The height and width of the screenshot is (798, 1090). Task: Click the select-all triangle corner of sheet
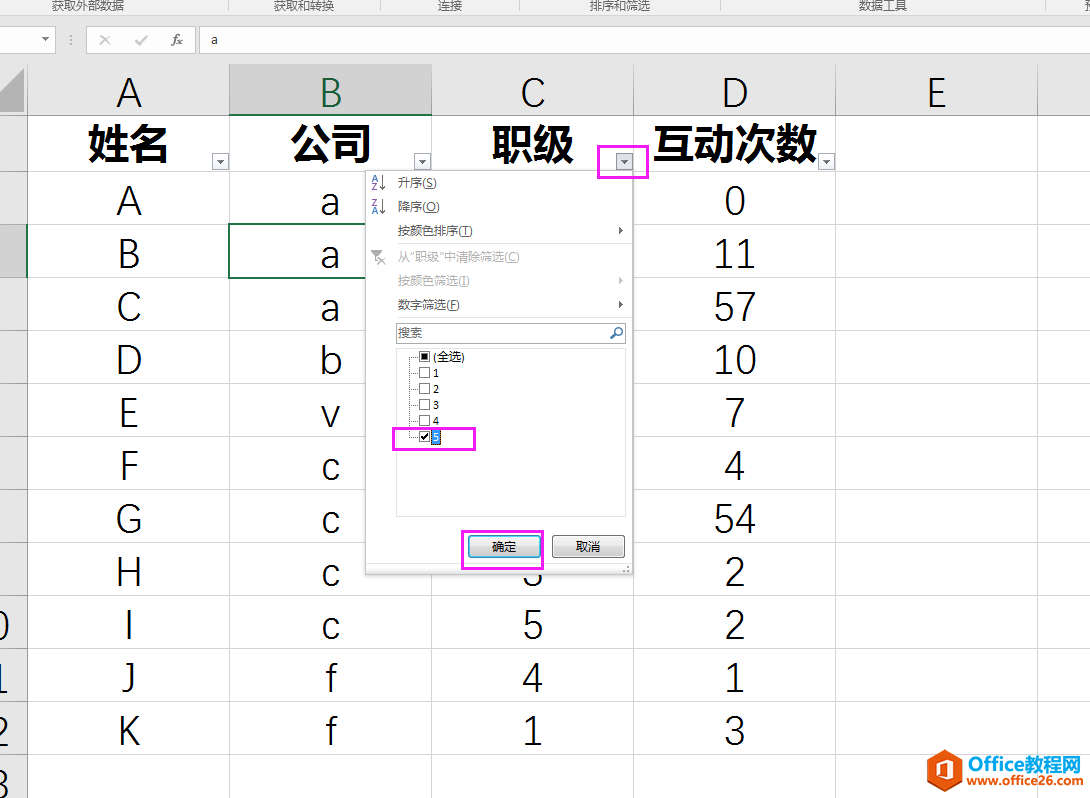tap(13, 90)
